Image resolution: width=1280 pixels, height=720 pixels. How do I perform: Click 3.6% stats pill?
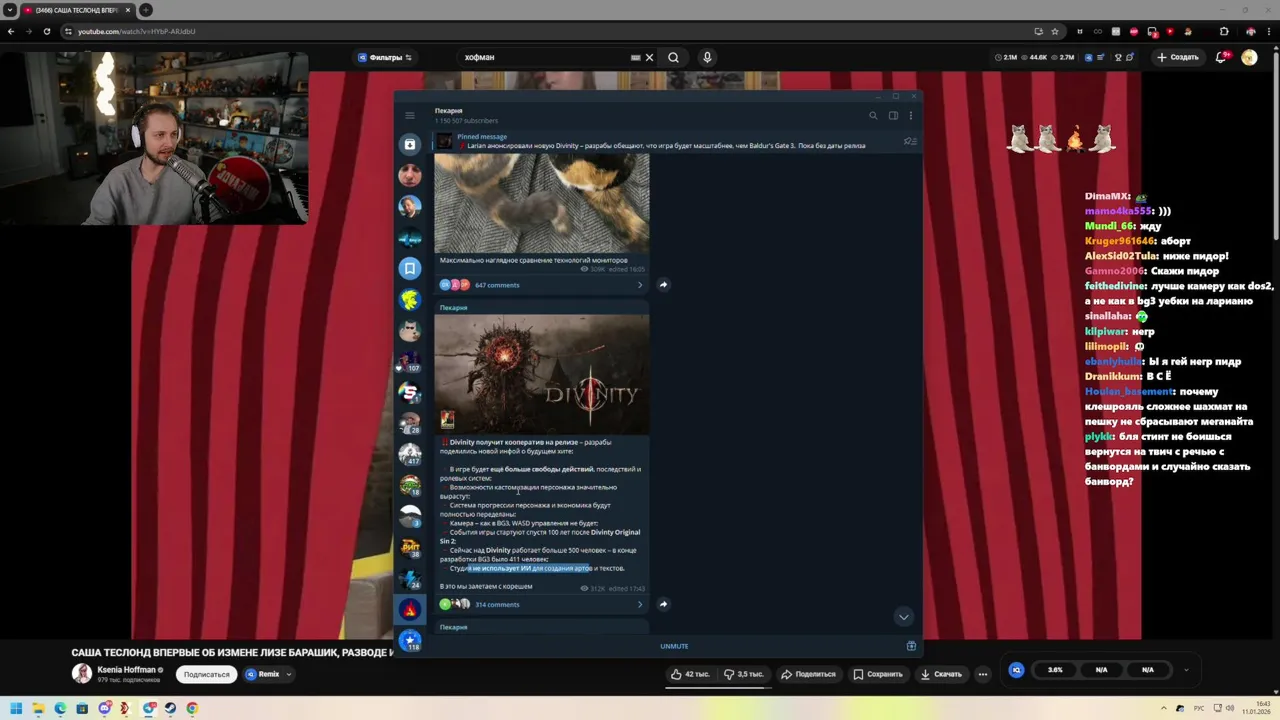click(1055, 670)
